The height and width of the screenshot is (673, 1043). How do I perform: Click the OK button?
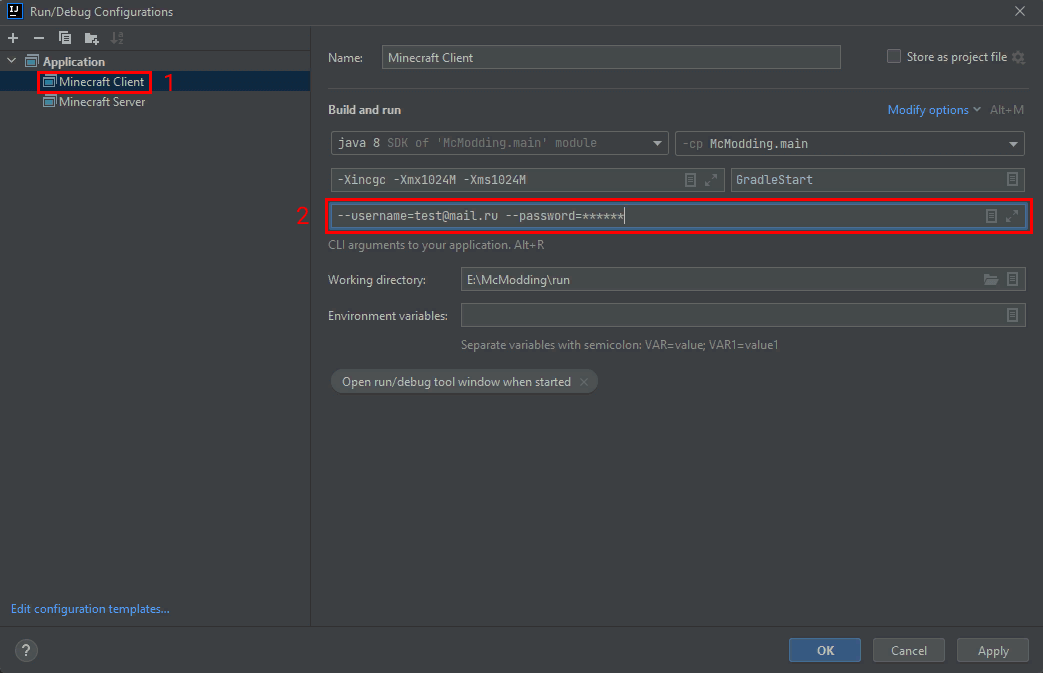(x=825, y=650)
